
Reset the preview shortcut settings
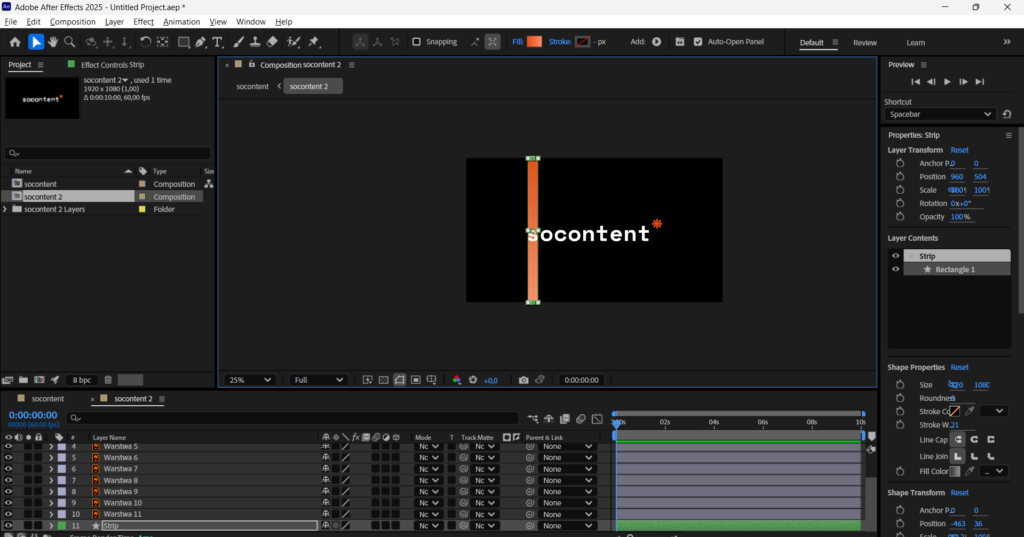point(1007,114)
